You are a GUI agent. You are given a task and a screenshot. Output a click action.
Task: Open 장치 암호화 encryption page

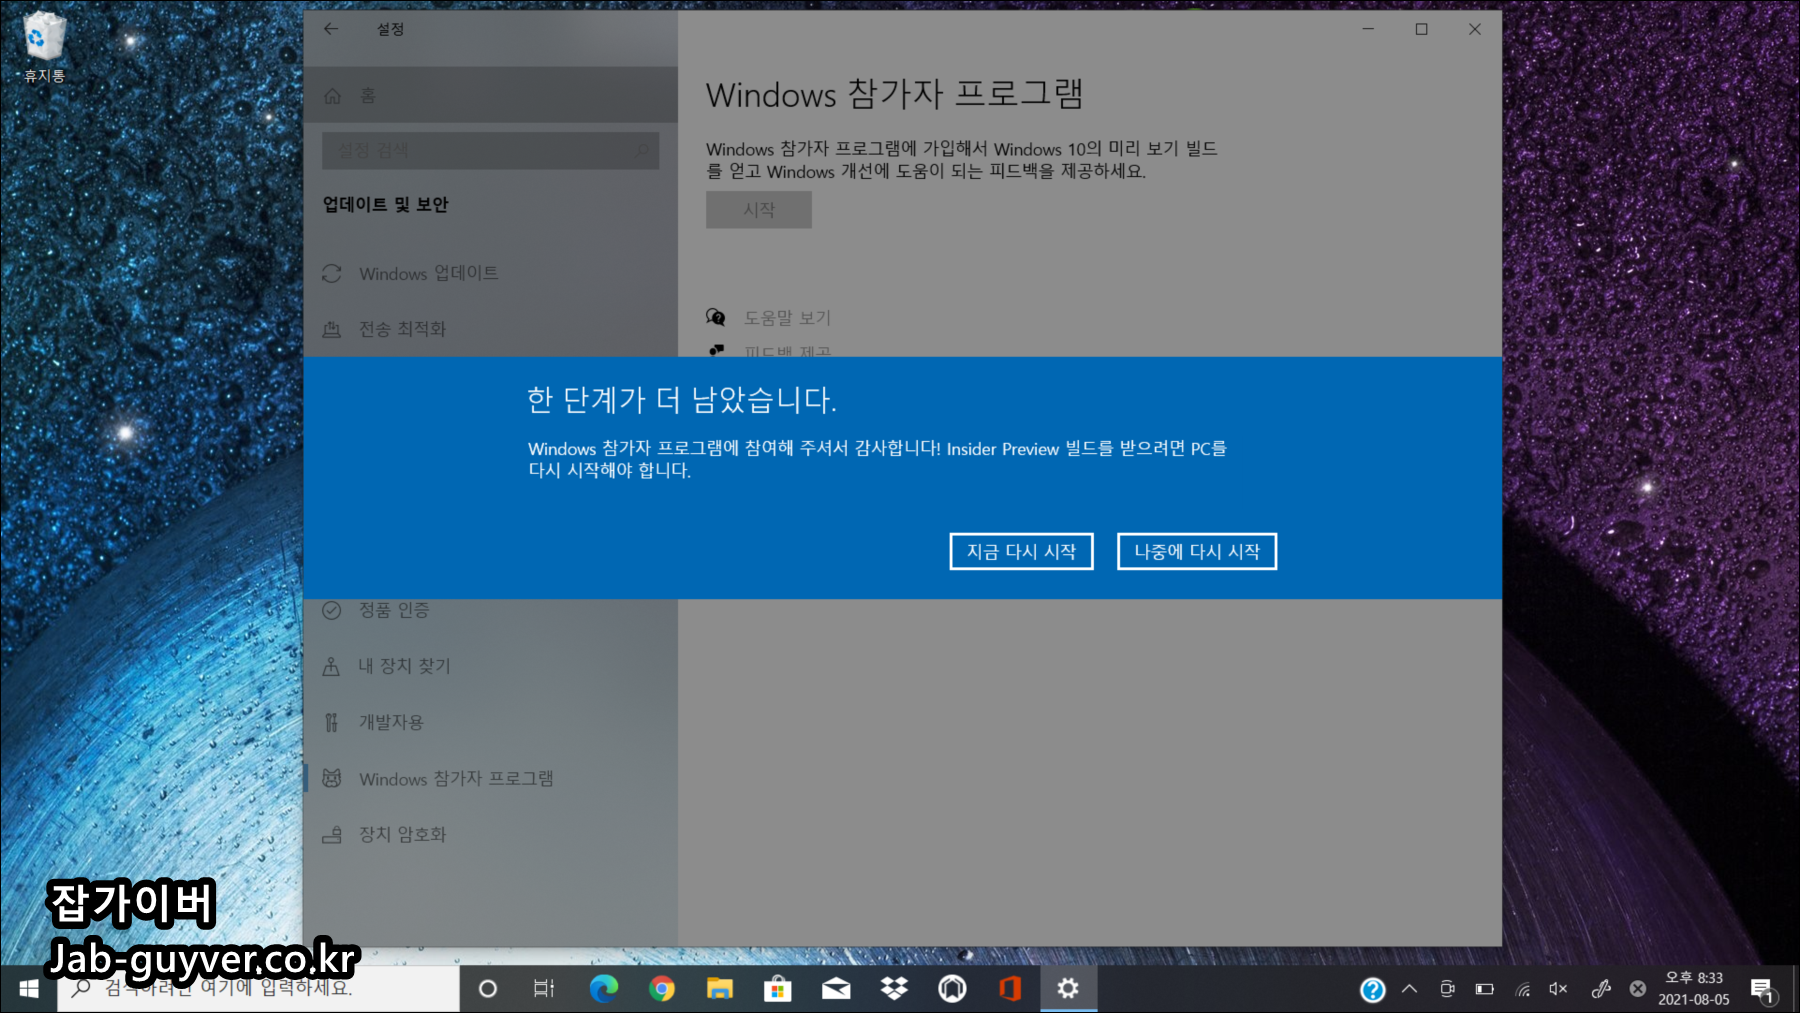pyautogui.click(x=490, y=834)
